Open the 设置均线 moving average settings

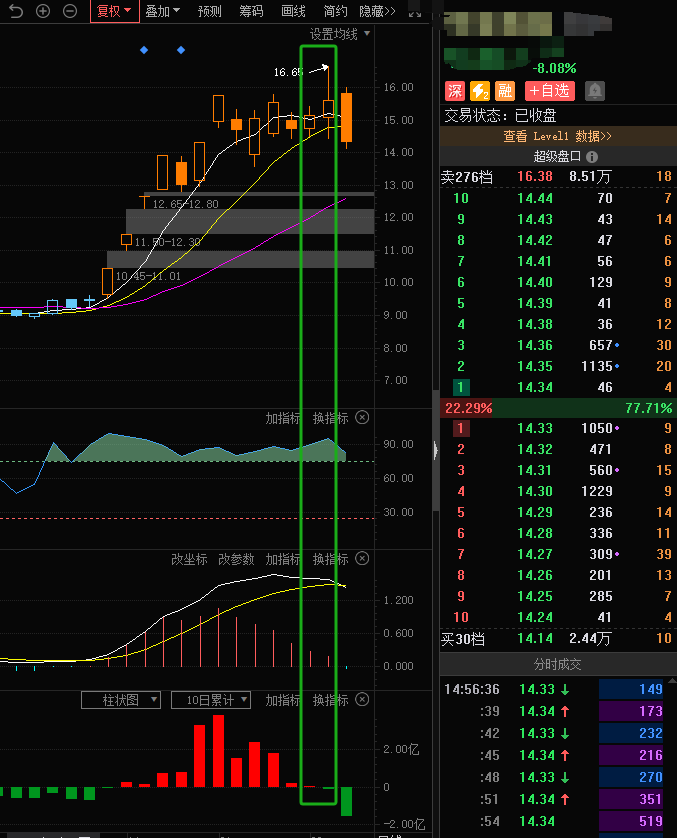(x=340, y=34)
